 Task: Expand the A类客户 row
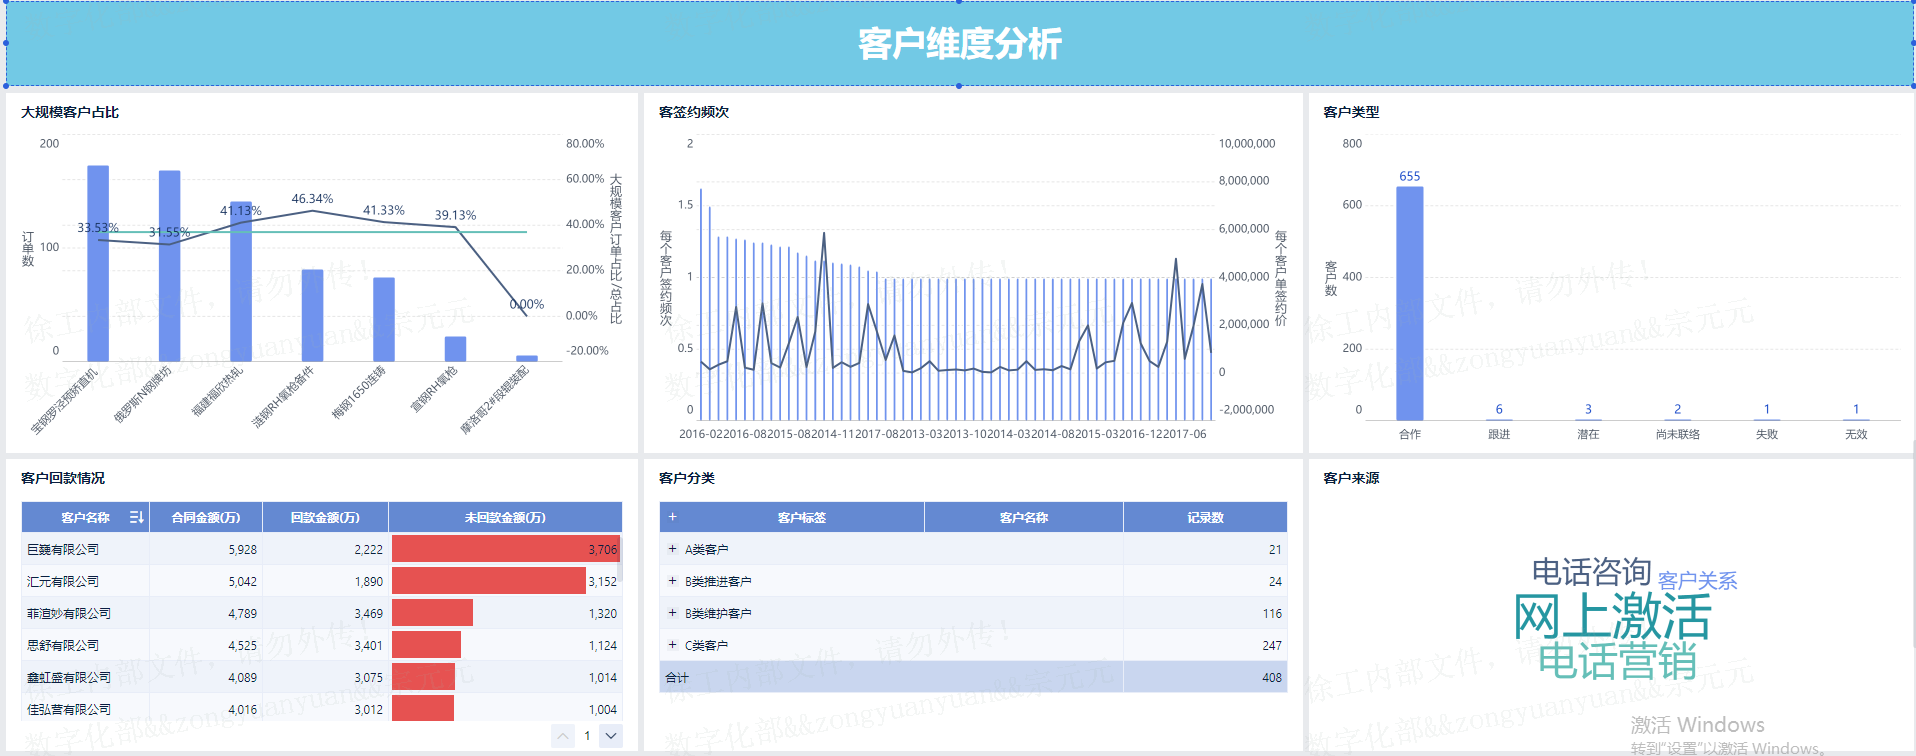pyautogui.click(x=673, y=549)
